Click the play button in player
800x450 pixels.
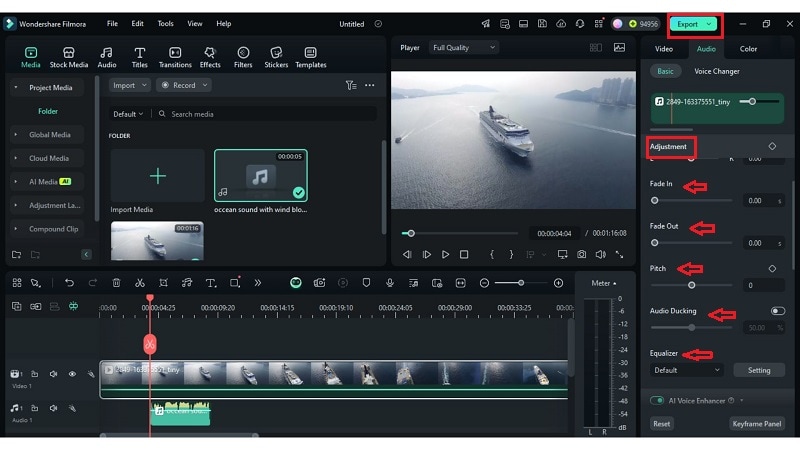pos(445,254)
